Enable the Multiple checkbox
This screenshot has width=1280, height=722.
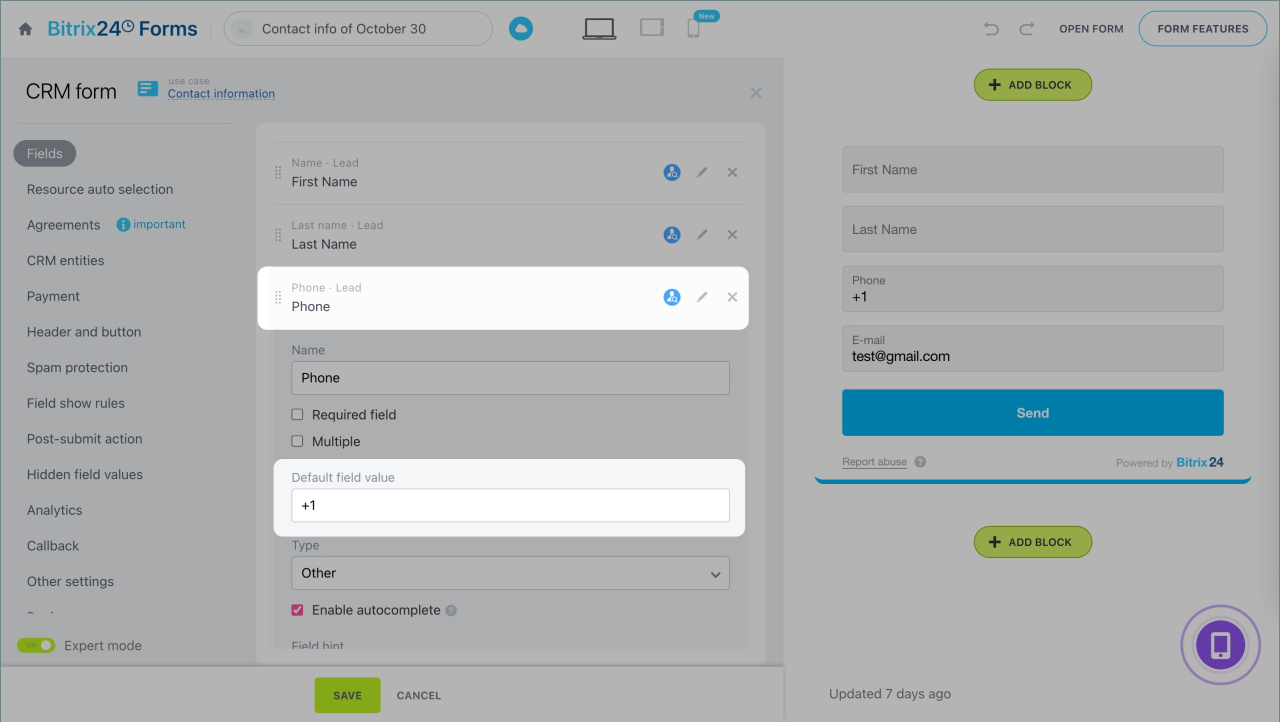[x=297, y=442]
